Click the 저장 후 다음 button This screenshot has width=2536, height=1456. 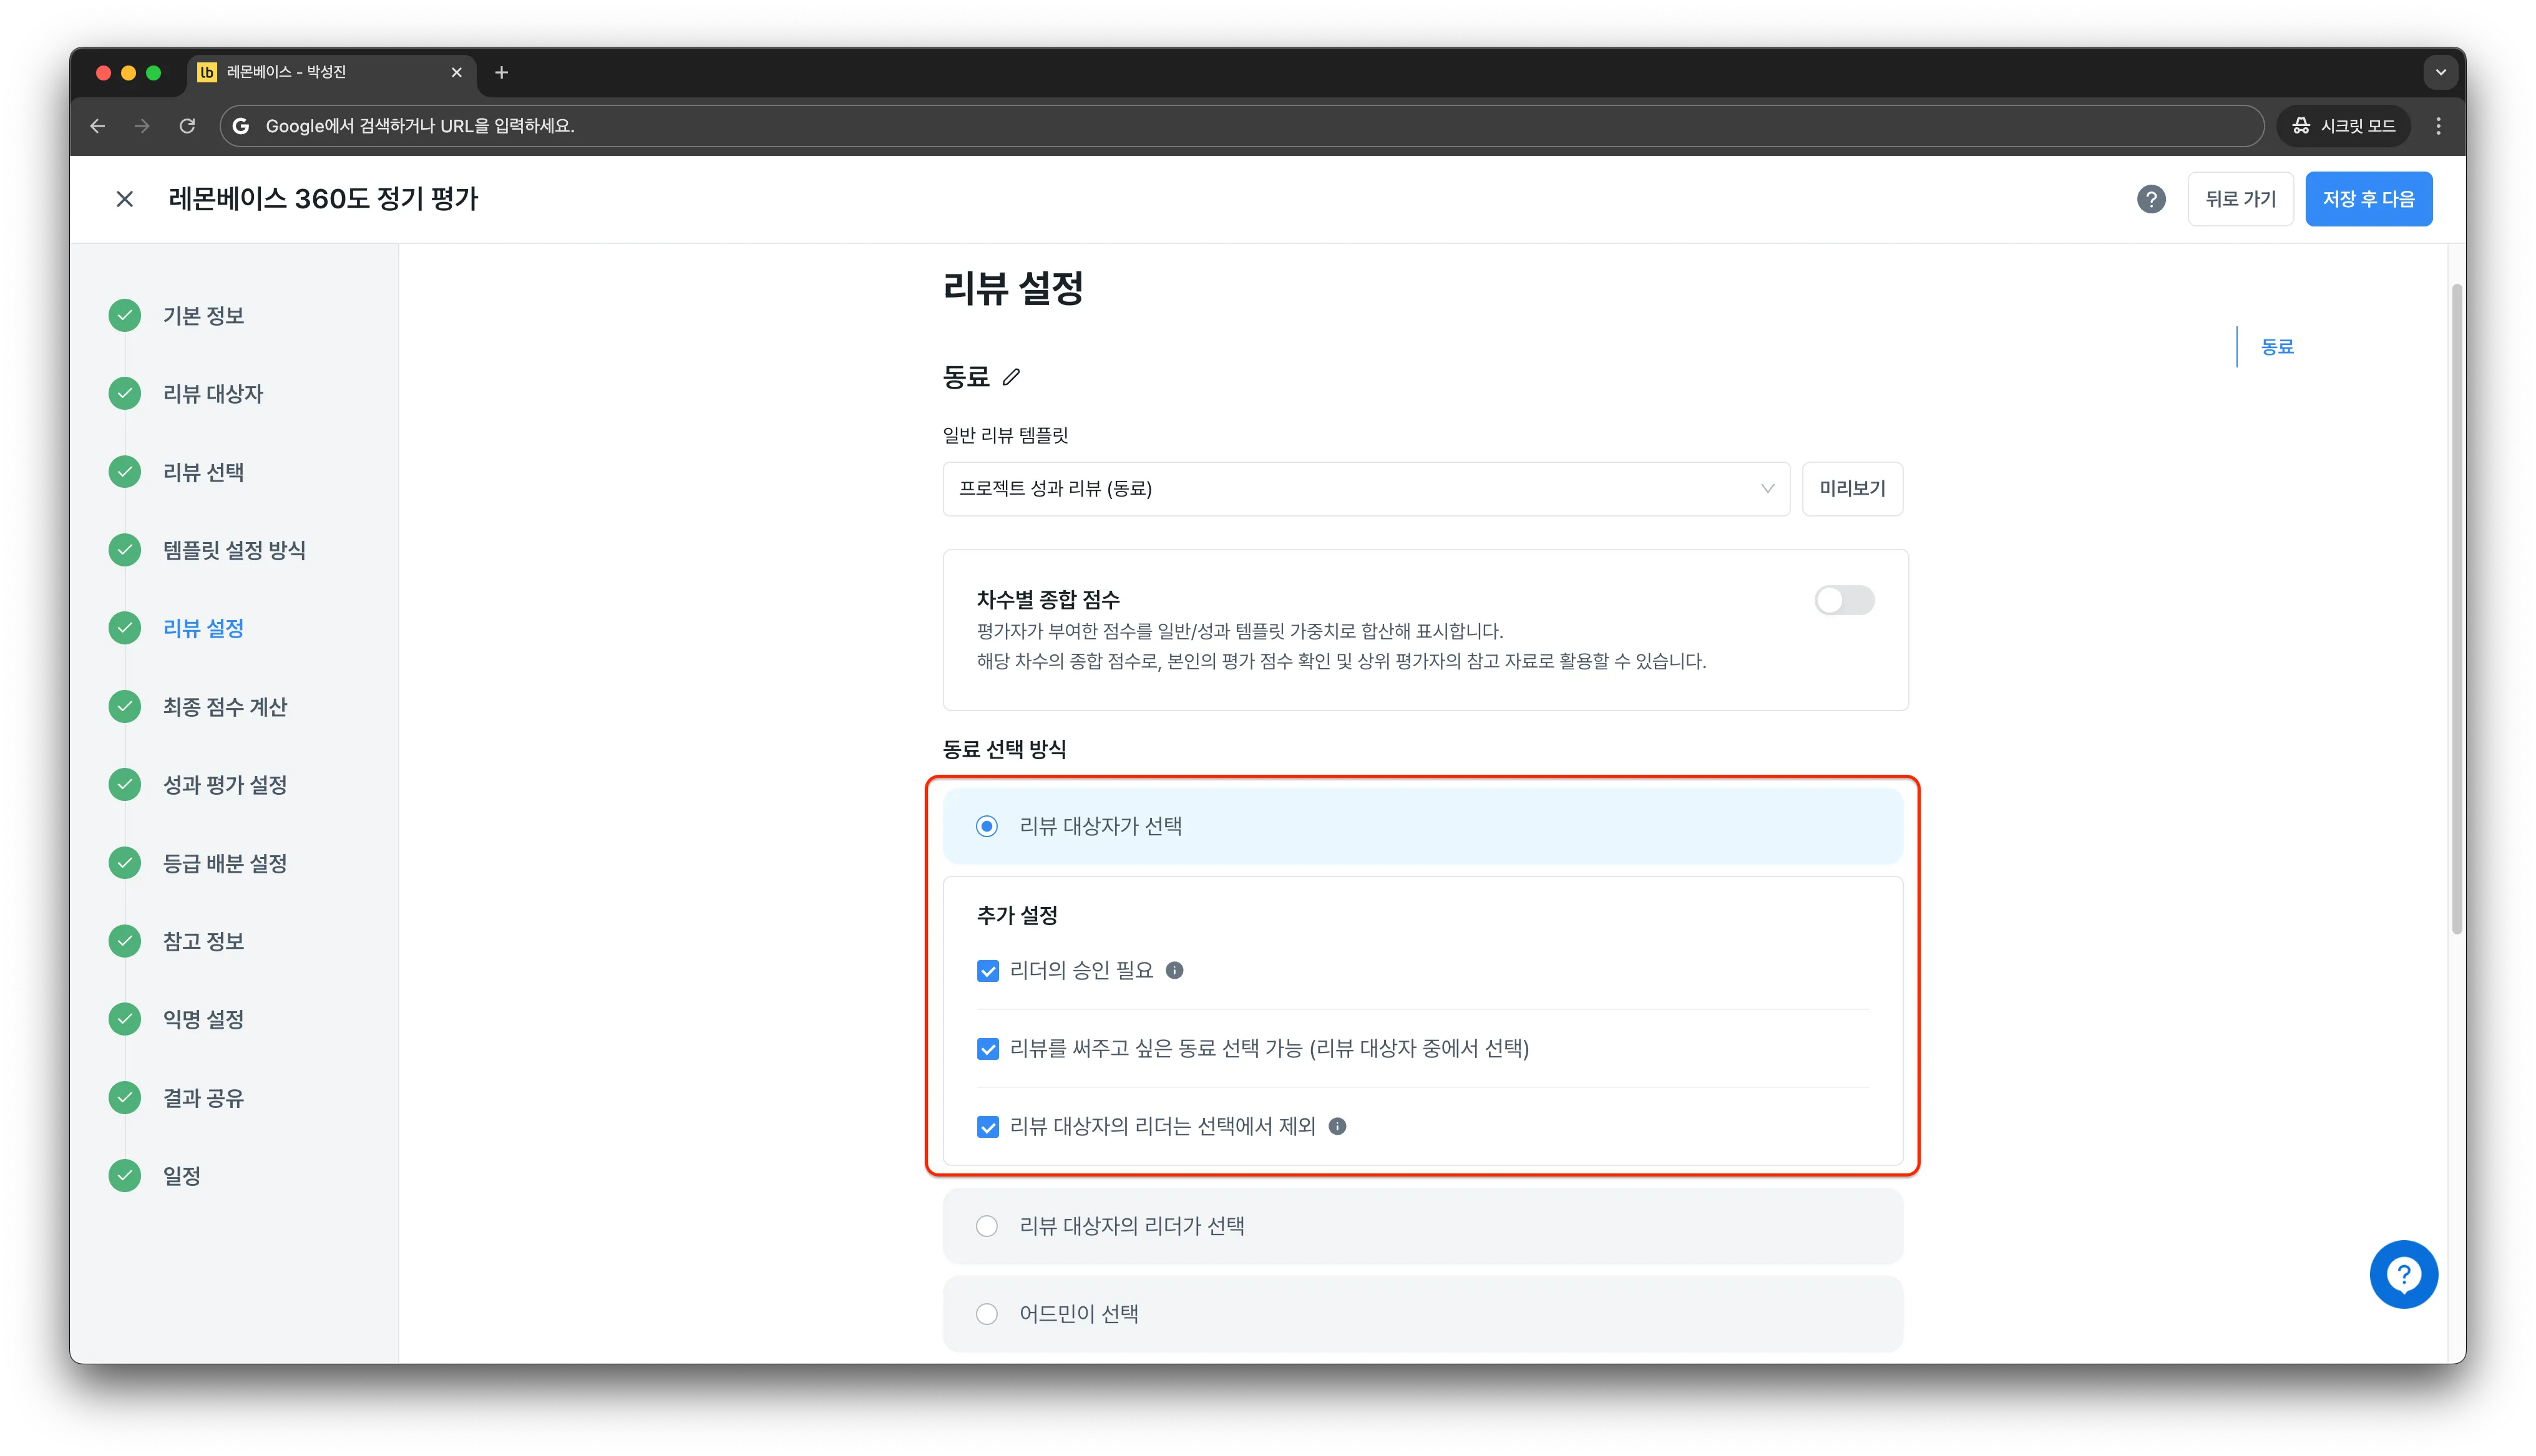(2368, 199)
